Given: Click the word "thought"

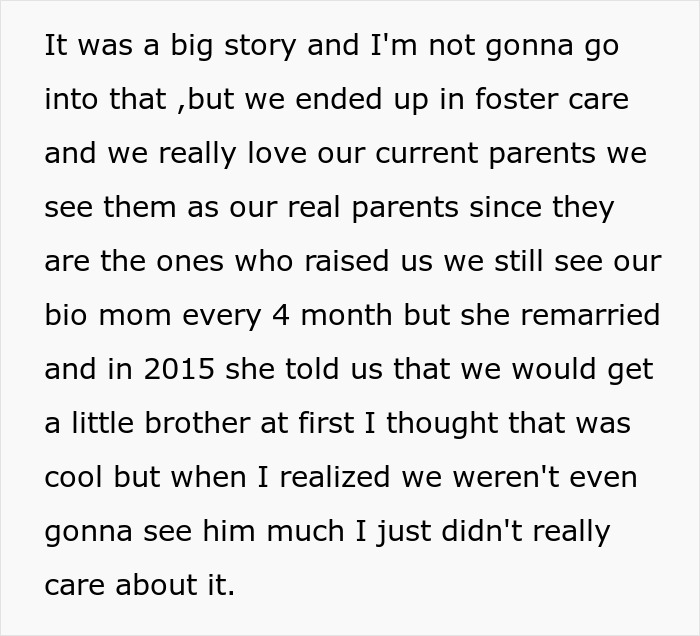Looking at the screenshot, I should [x=444, y=423].
